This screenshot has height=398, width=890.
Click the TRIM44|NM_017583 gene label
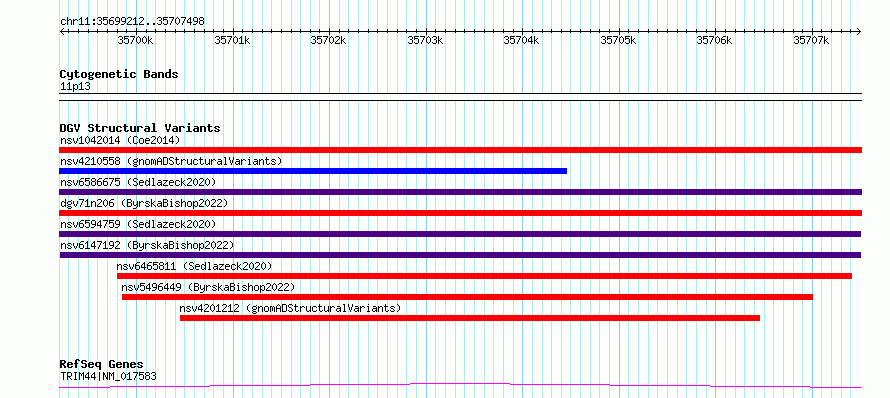108,376
